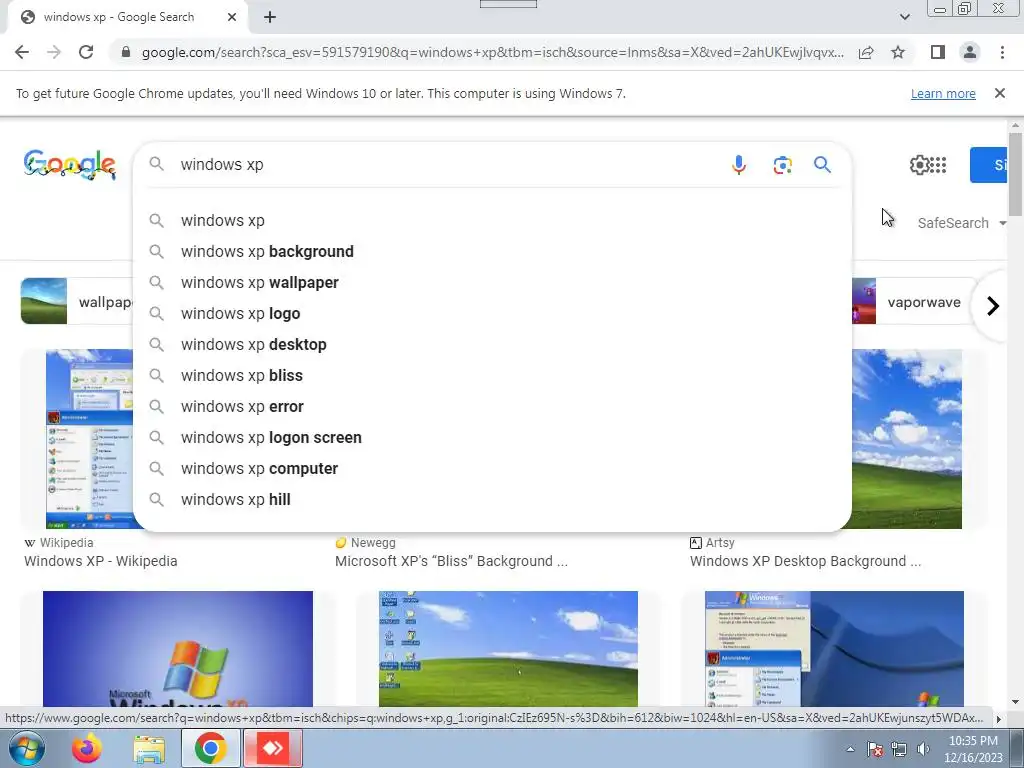Reload the page with the refresh icon
Image resolution: width=1024 pixels, height=768 pixels.
(86, 52)
